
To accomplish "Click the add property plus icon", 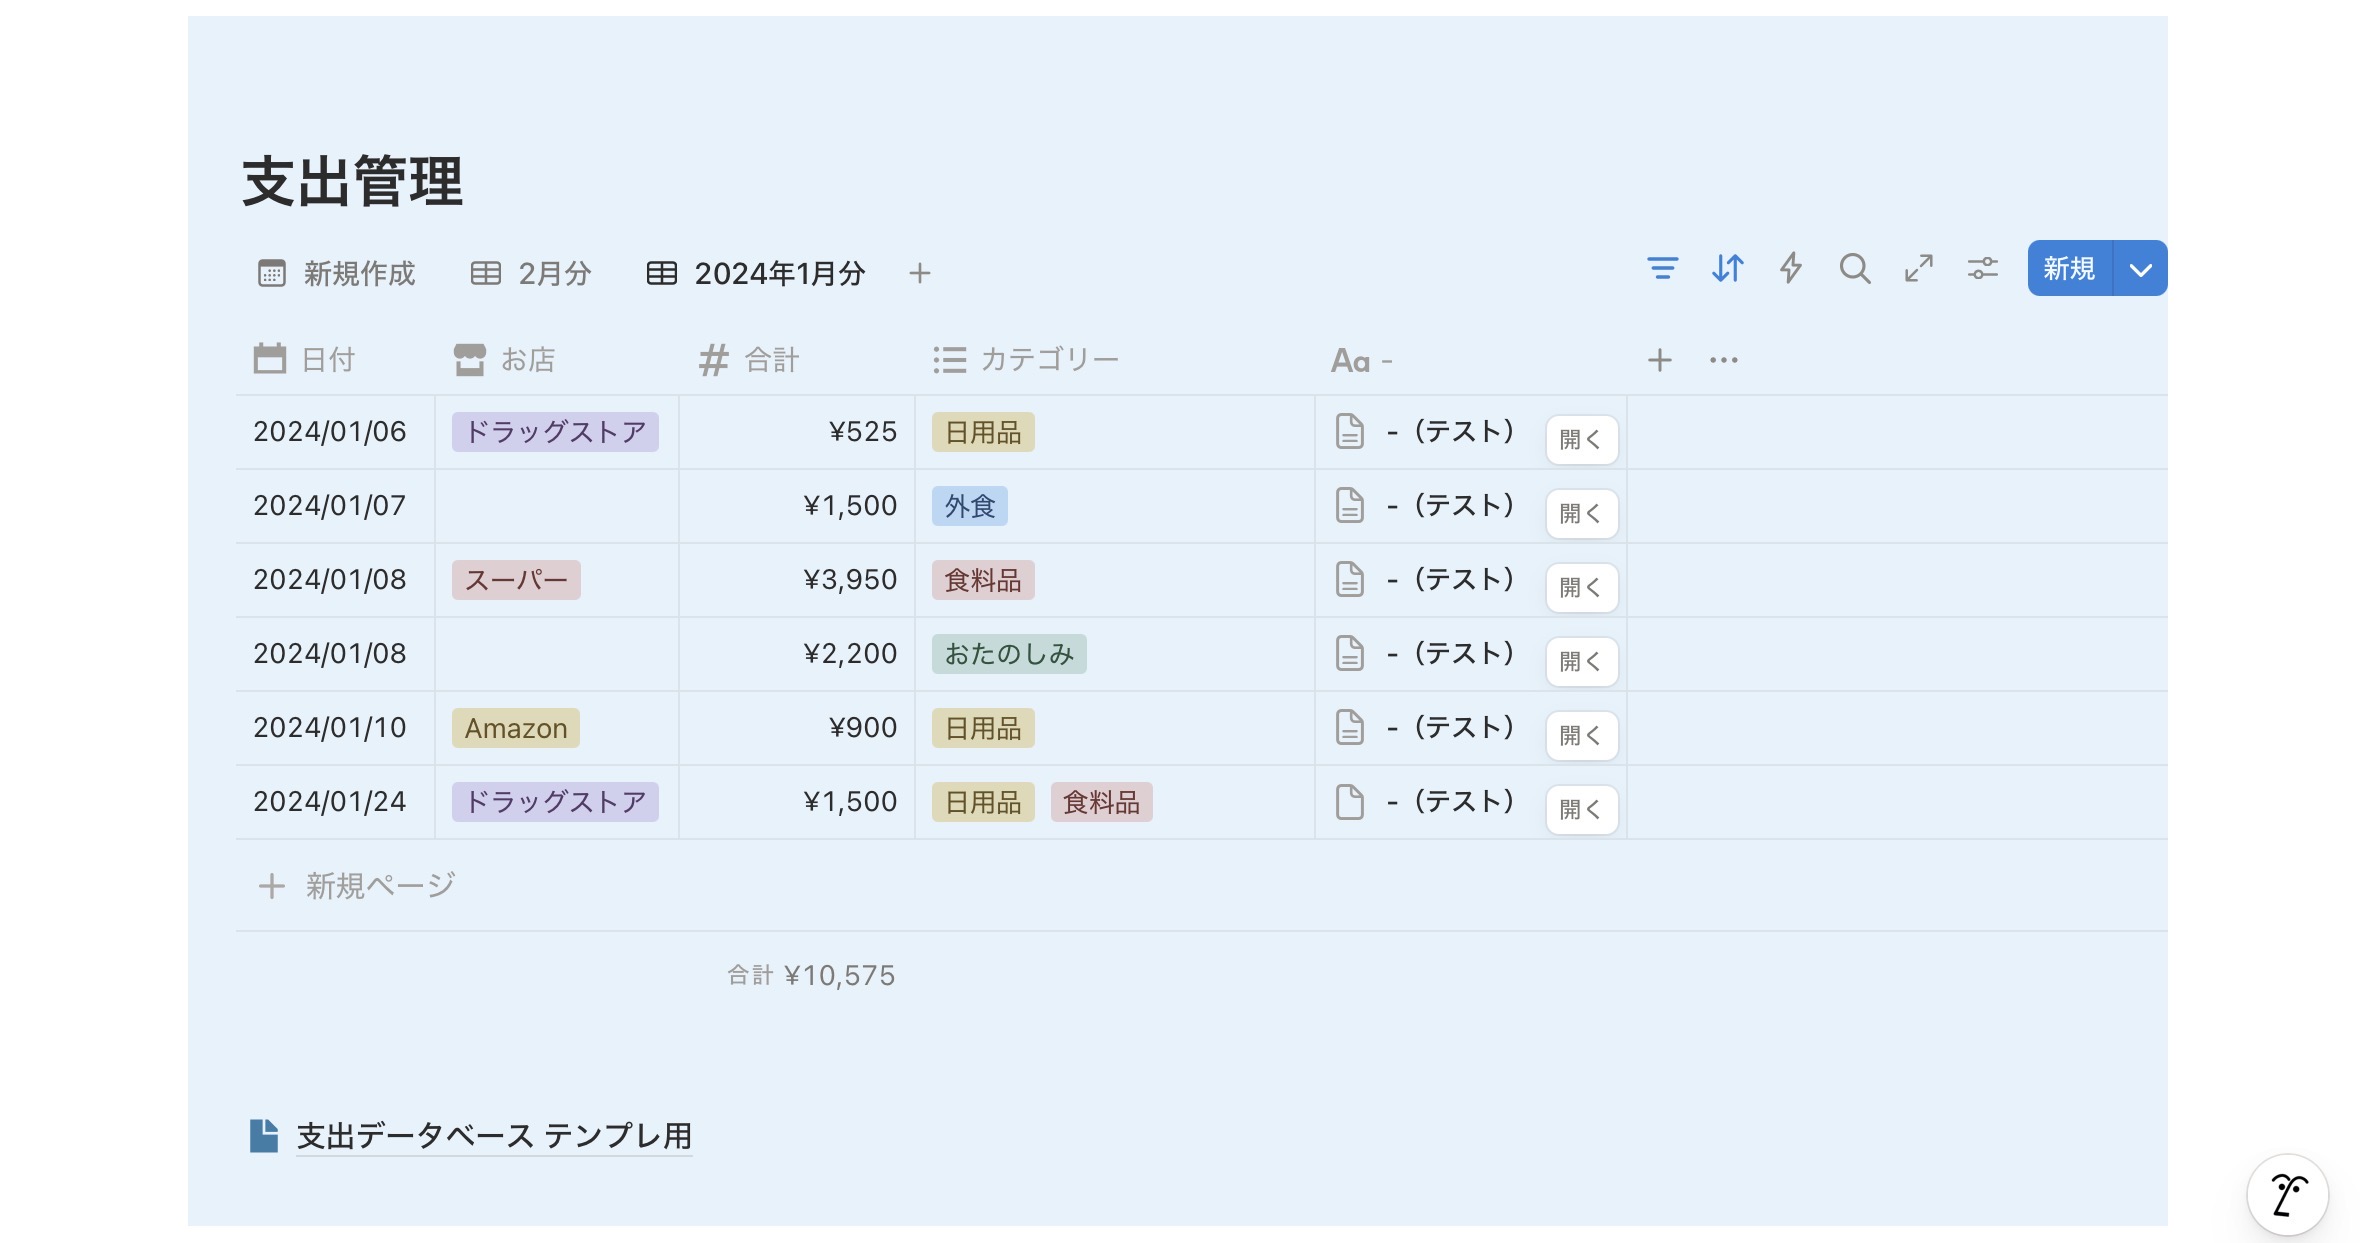I will pyautogui.click(x=1659, y=360).
